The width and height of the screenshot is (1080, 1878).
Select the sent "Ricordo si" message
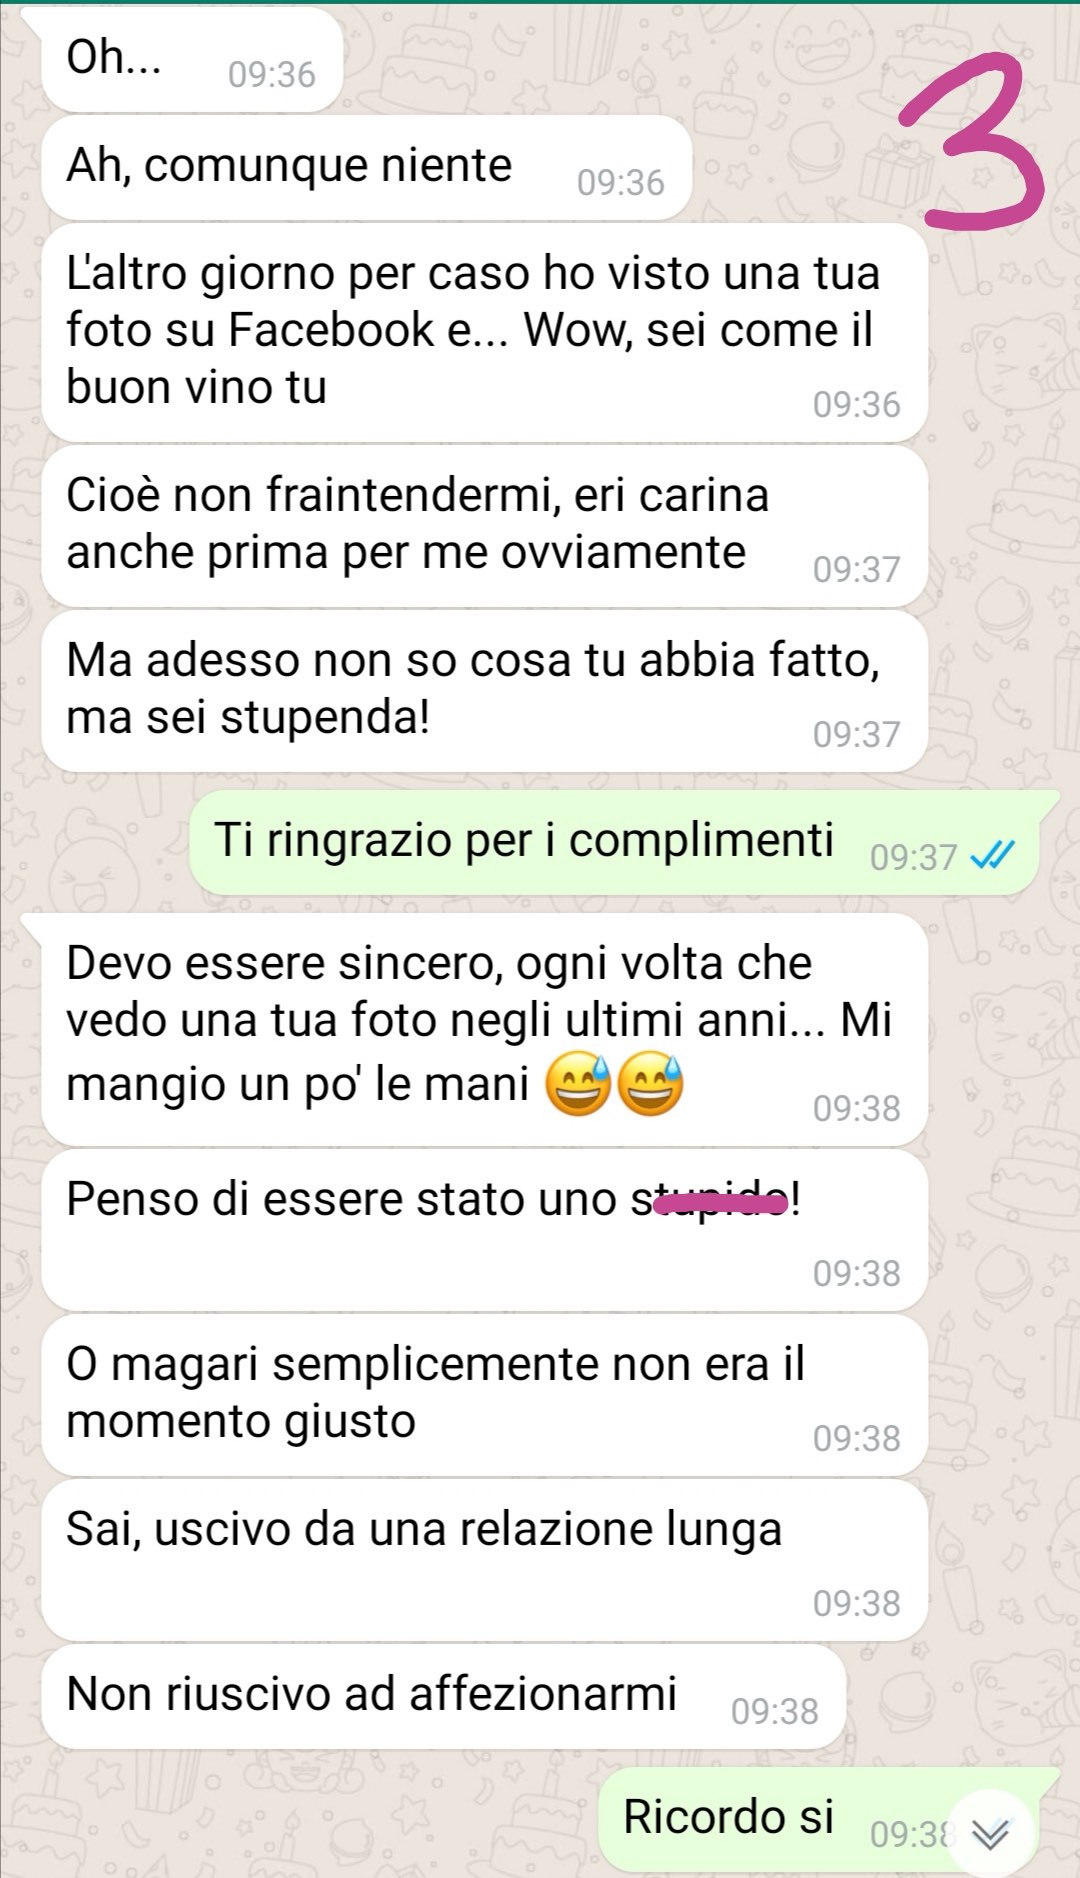pos(828,1819)
